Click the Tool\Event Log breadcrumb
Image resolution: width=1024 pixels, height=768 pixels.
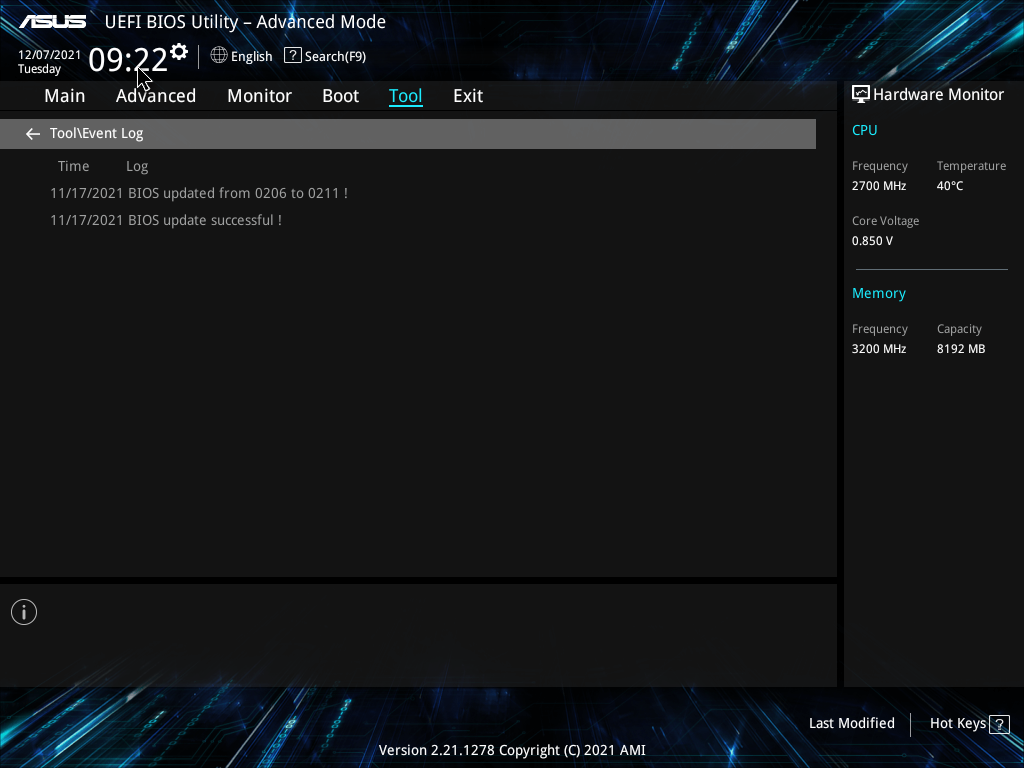97,134
